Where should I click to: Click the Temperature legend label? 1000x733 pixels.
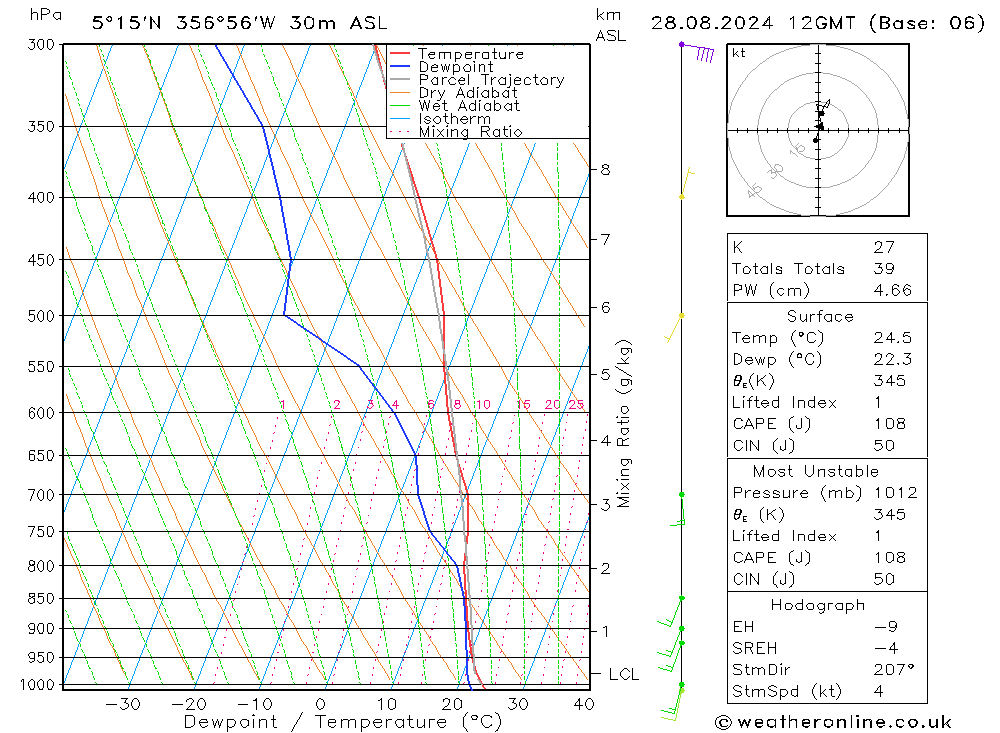pos(471,54)
